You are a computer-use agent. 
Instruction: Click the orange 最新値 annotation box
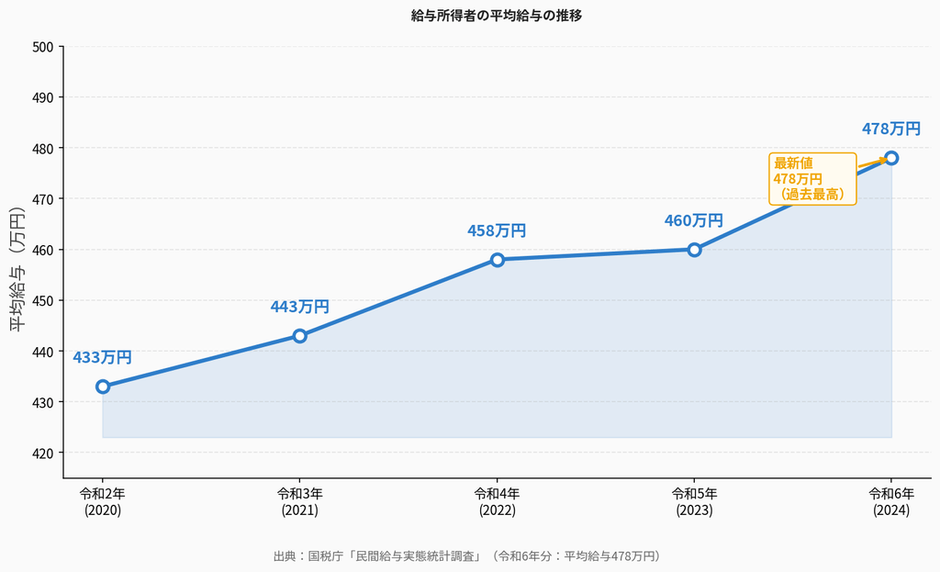point(812,179)
